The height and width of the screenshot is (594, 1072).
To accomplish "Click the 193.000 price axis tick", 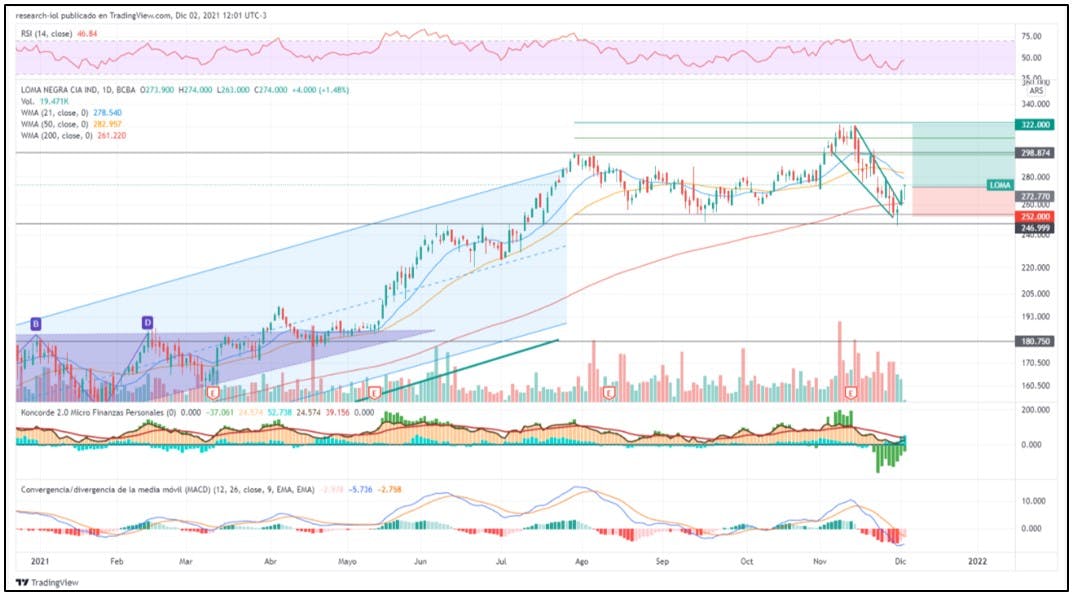I will click(1036, 317).
